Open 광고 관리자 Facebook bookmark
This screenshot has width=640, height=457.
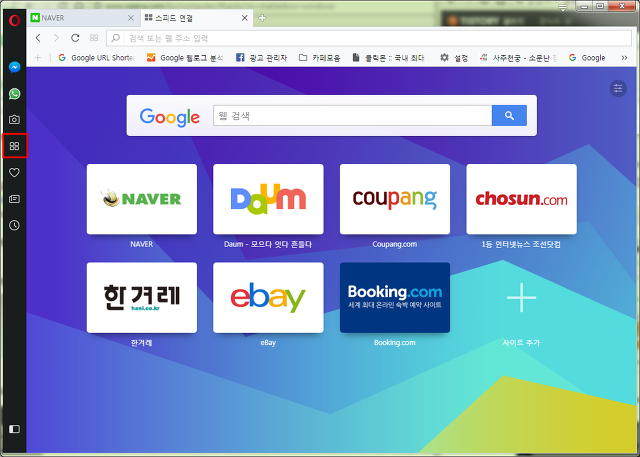[x=262, y=58]
